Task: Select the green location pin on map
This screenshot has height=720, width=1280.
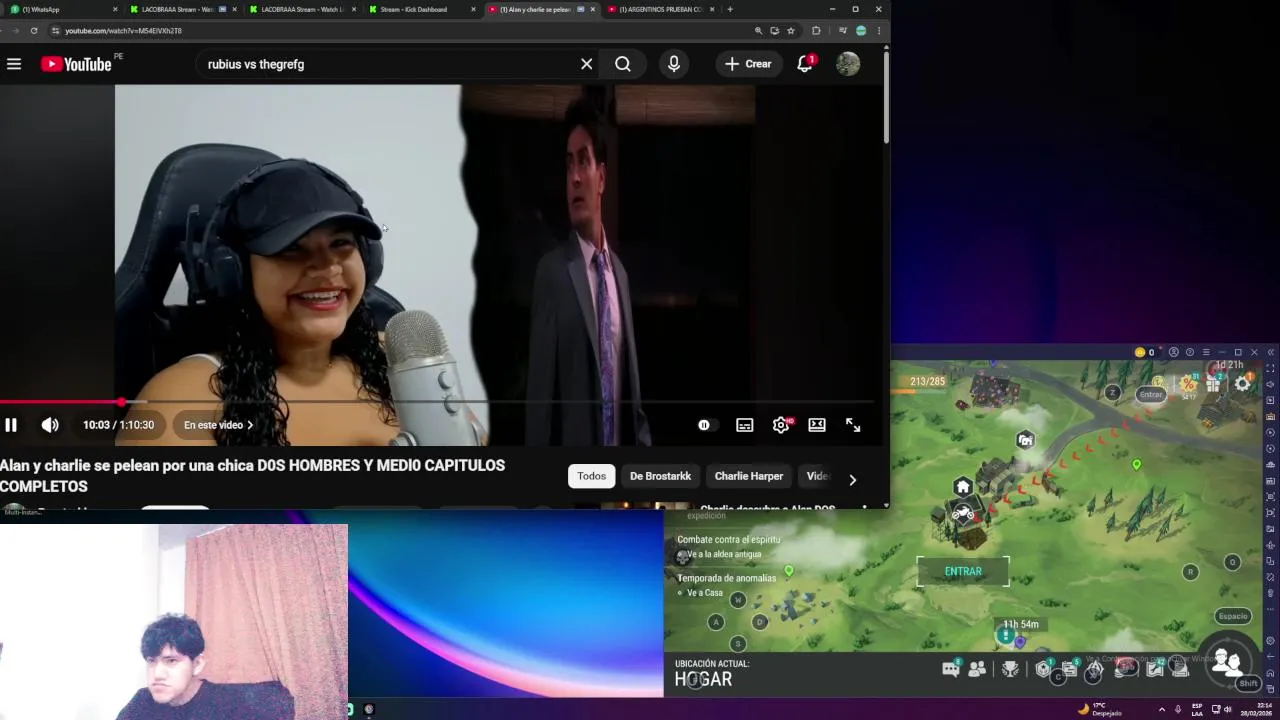Action: pos(1136,465)
